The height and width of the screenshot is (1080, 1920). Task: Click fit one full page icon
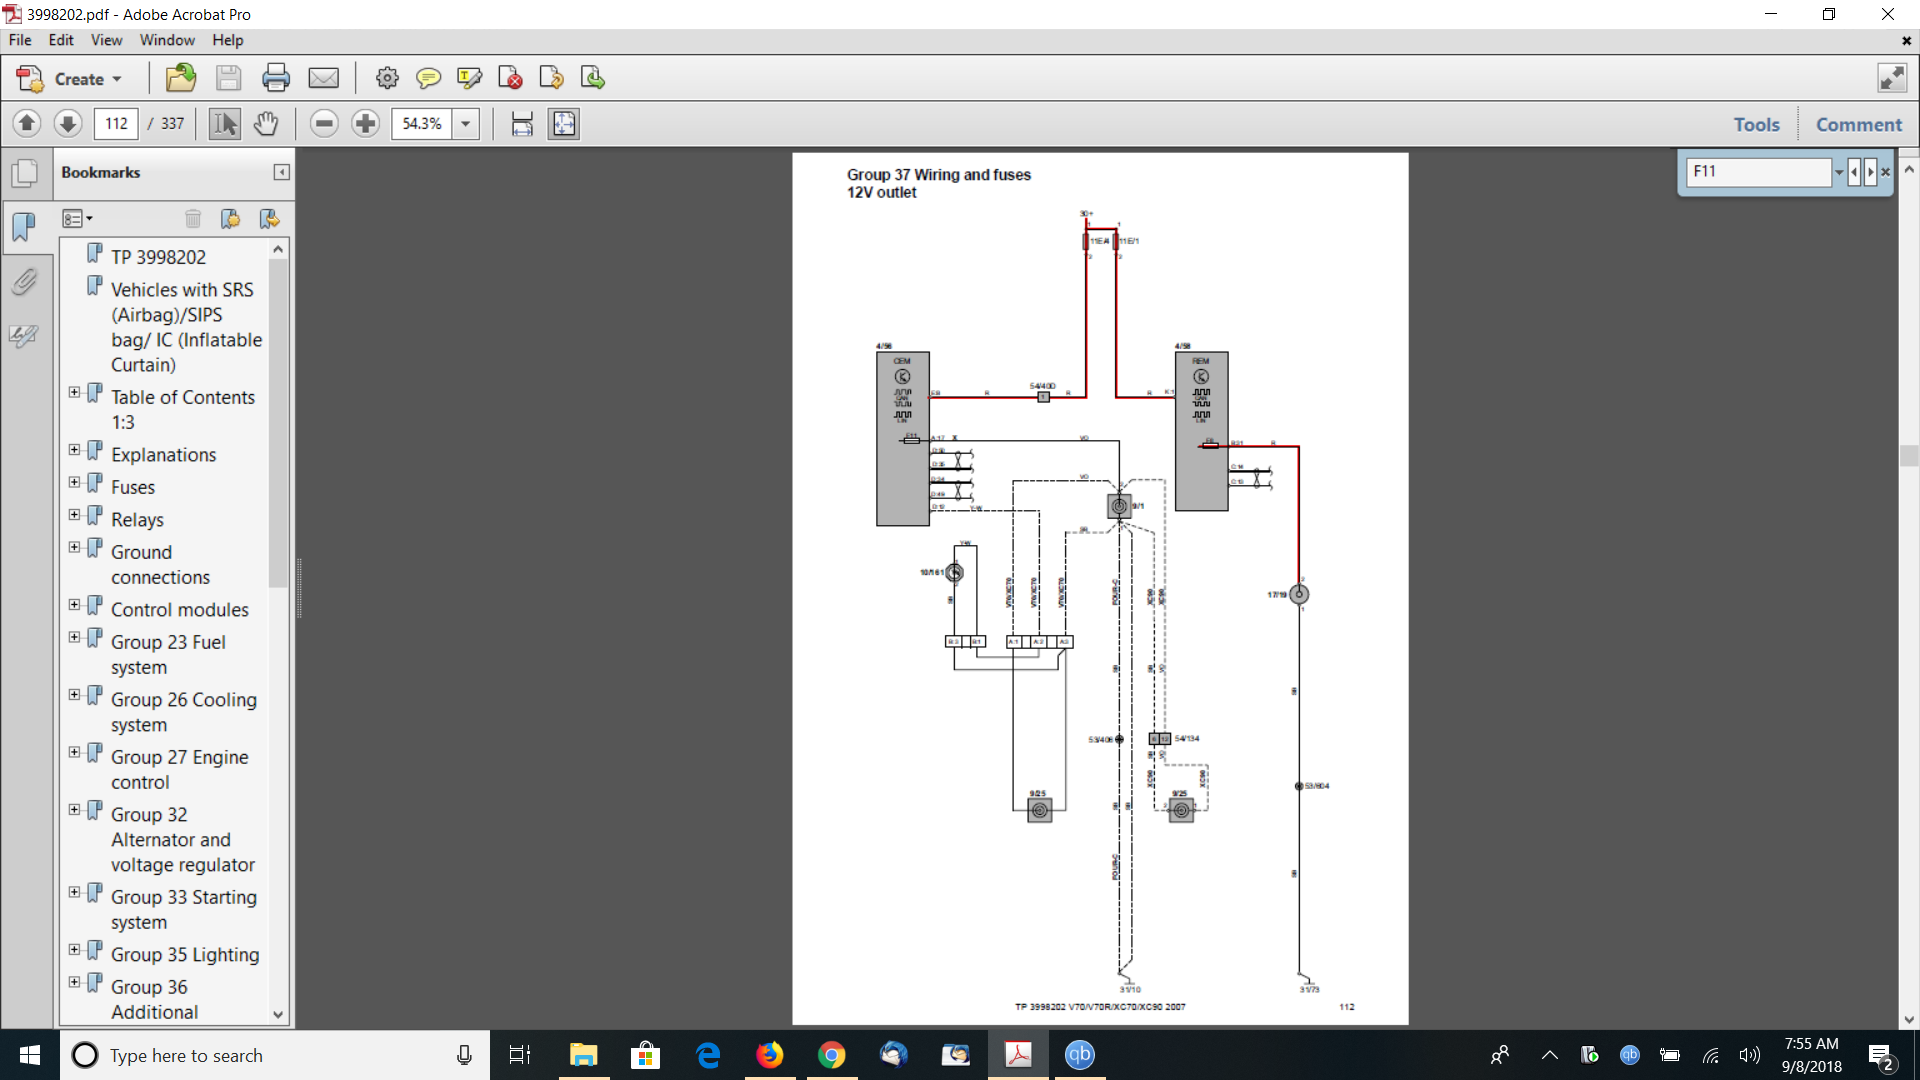click(x=564, y=124)
